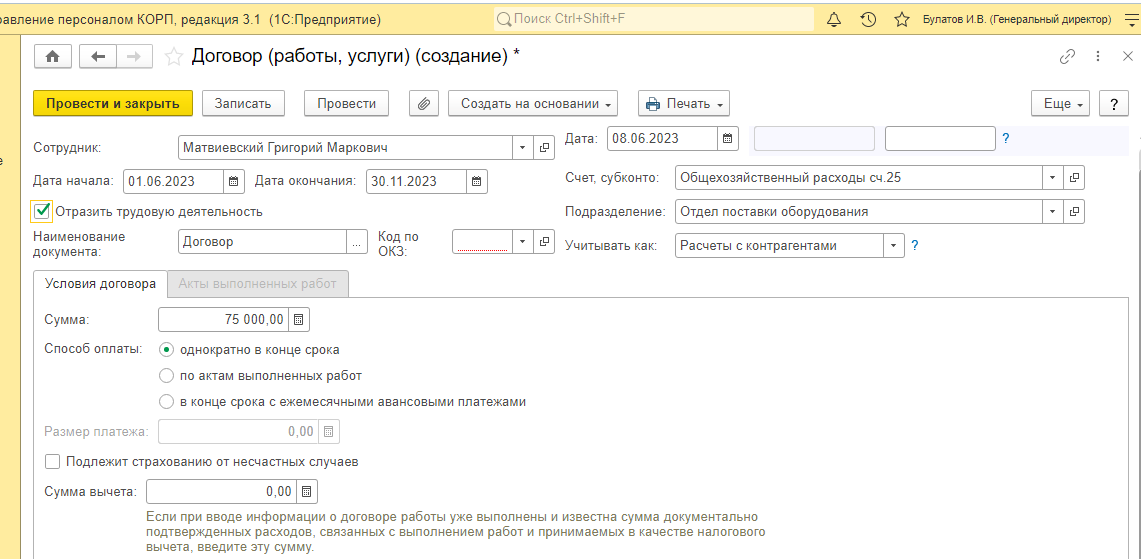Screen dimensions: 1141x559
Task: Open Учитывать как dropdown list
Action: click(x=893, y=245)
